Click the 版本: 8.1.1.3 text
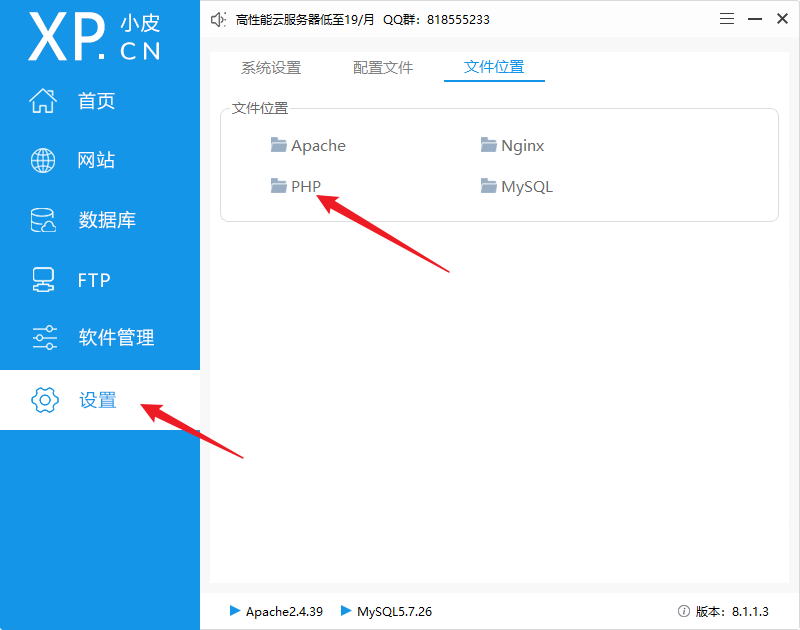This screenshot has height=630, width=800. coord(732,611)
